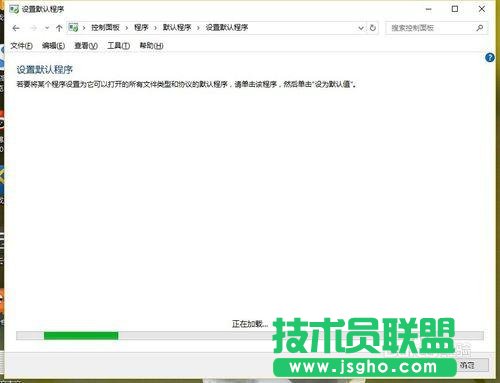Click the forward navigation arrow

34,28
